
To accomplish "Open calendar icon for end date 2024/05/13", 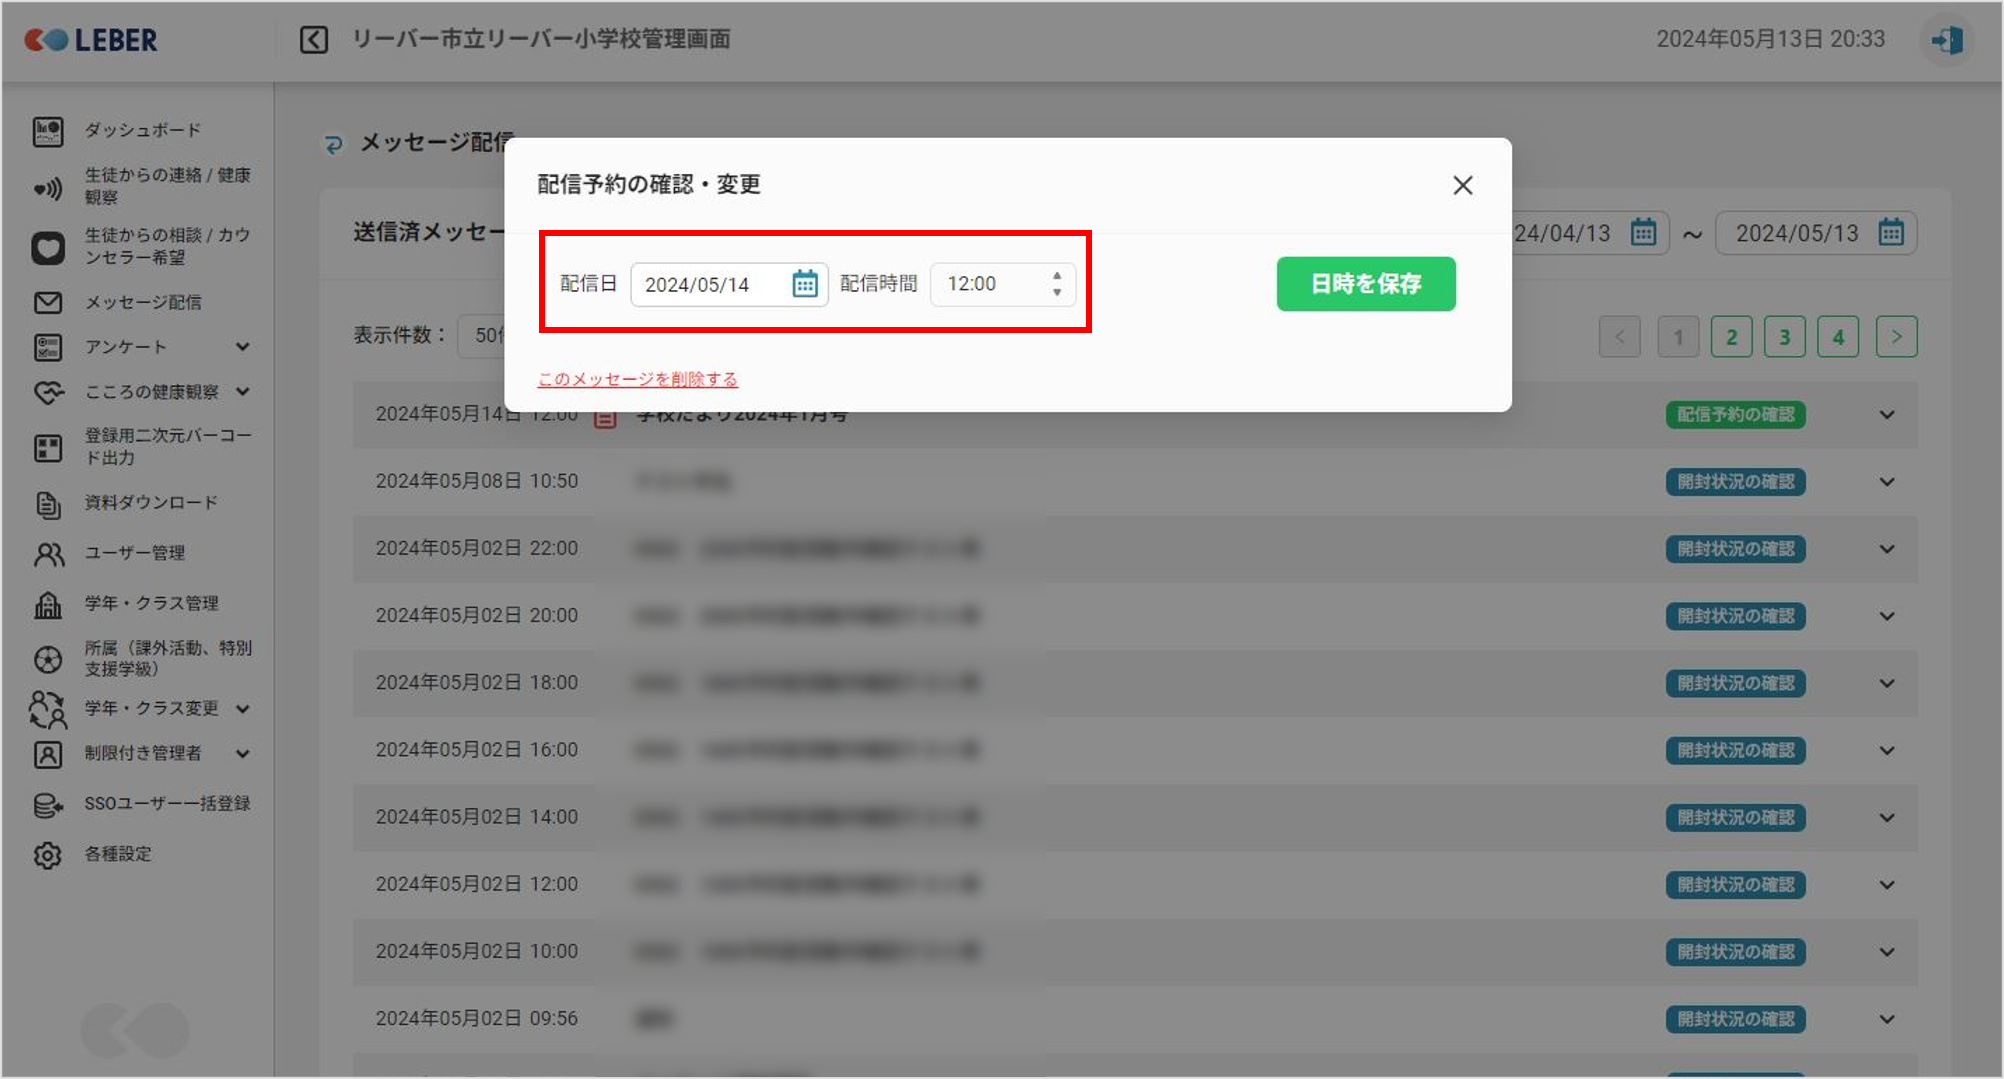I will pos(1890,233).
